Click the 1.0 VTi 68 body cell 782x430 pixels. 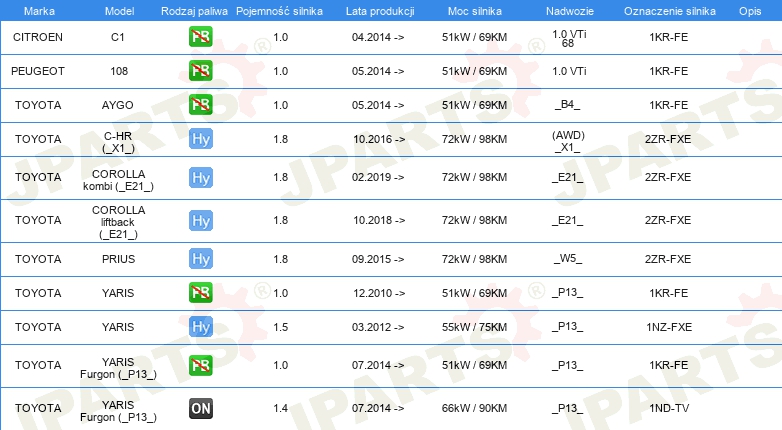[569, 38]
